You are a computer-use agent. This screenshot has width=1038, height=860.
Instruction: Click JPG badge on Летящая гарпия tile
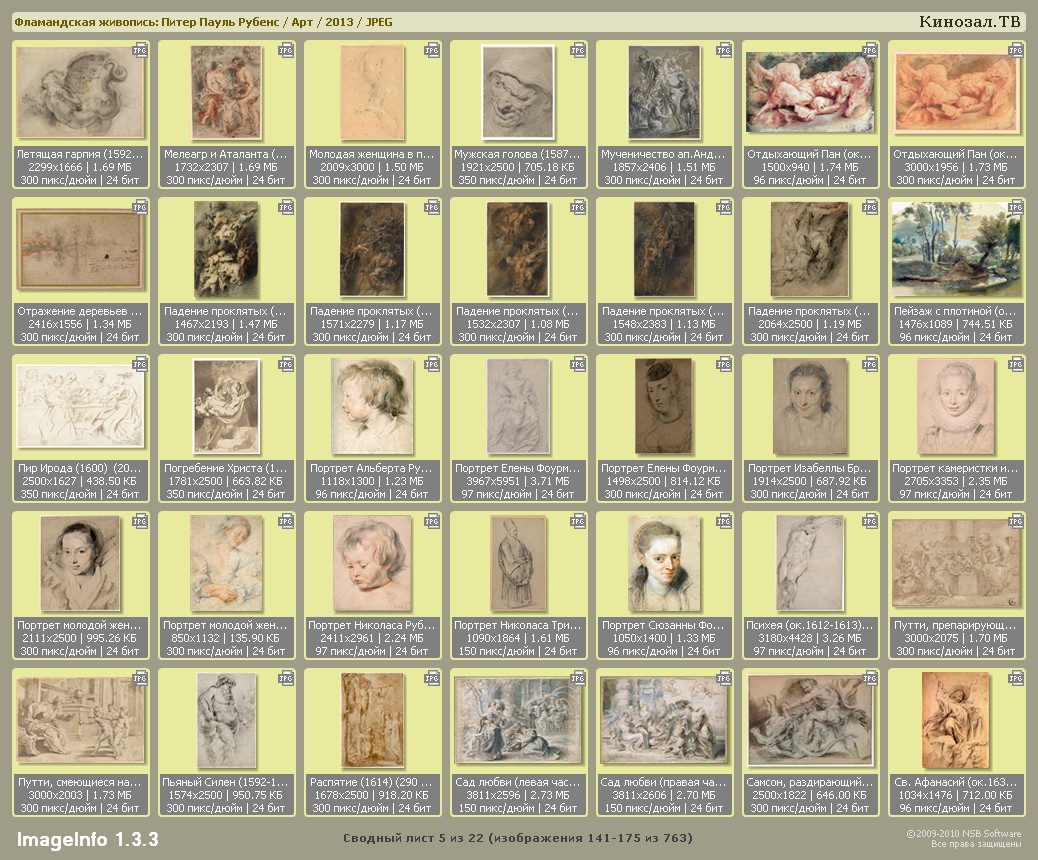(141, 49)
